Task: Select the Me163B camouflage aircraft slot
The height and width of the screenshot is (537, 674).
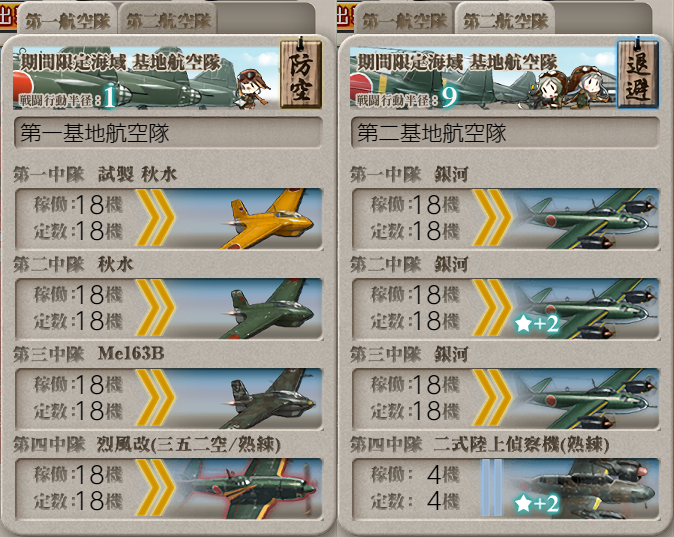Action: pos(168,399)
